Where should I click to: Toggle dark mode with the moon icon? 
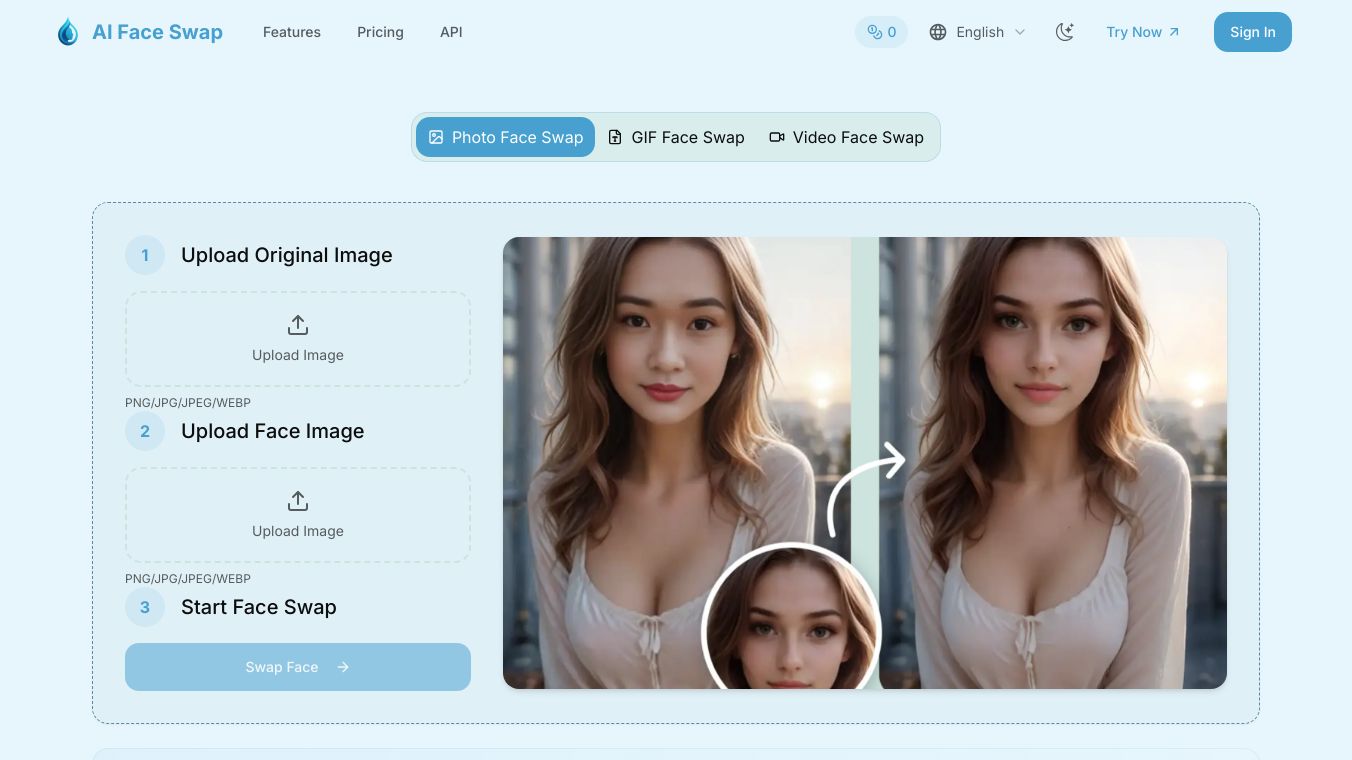pos(1065,32)
